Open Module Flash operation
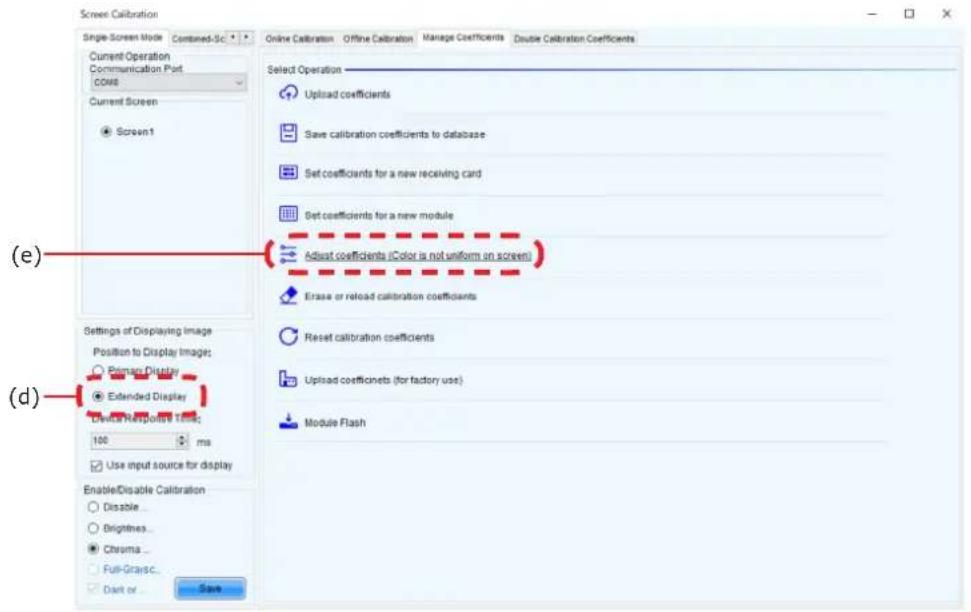 pyautogui.click(x=335, y=422)
